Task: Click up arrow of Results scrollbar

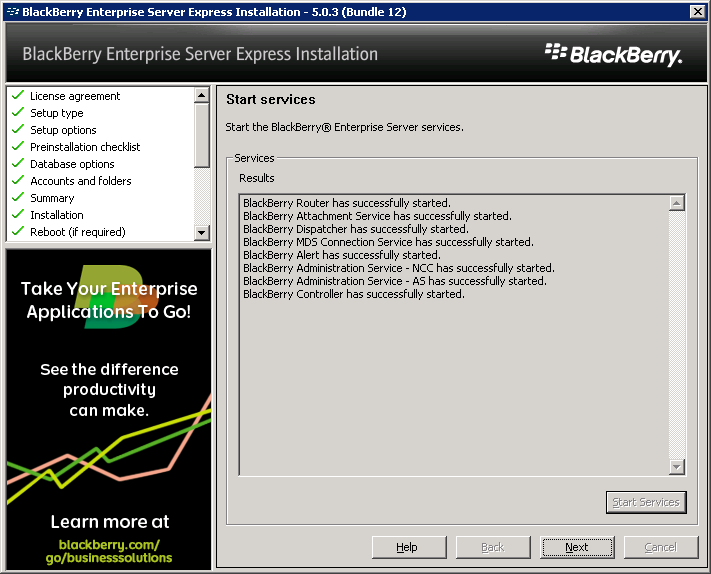Action: click(x=677, y=203)
